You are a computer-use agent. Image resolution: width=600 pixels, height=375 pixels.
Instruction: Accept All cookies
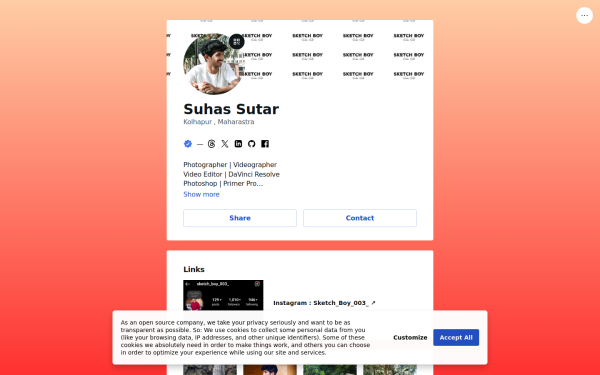coord(456,338)
